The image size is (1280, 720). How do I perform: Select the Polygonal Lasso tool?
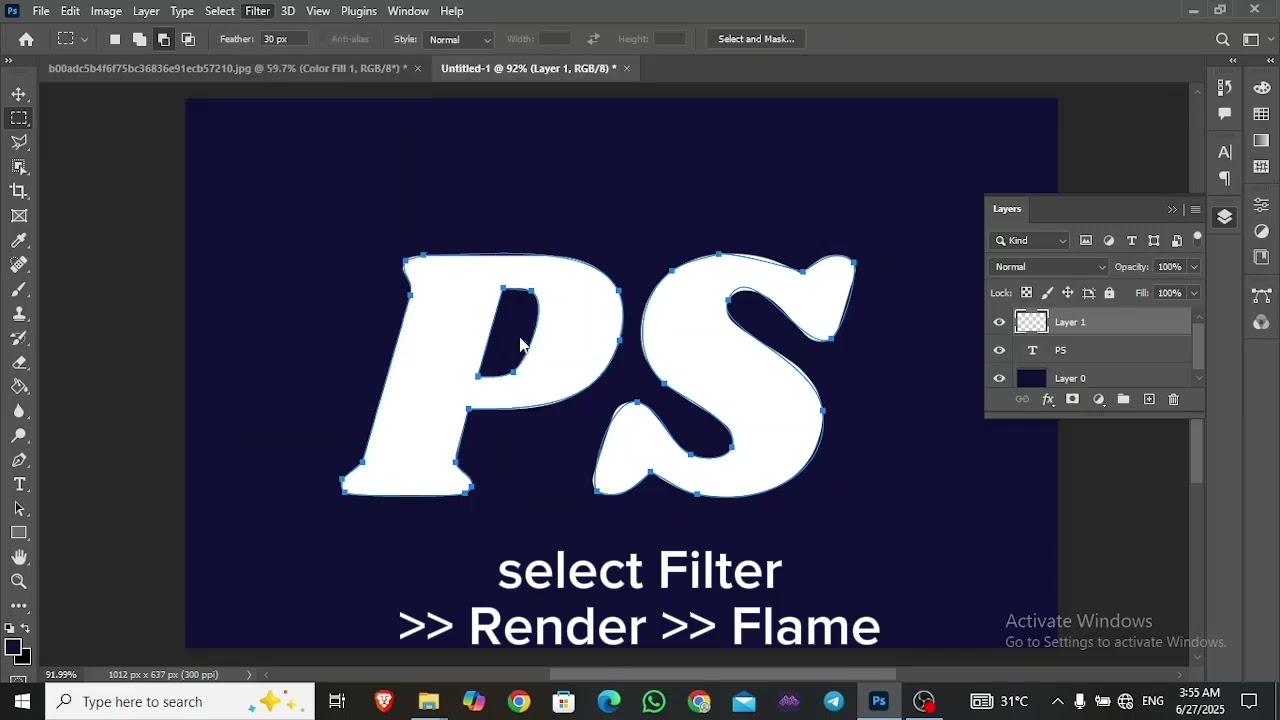pos(19,142)
